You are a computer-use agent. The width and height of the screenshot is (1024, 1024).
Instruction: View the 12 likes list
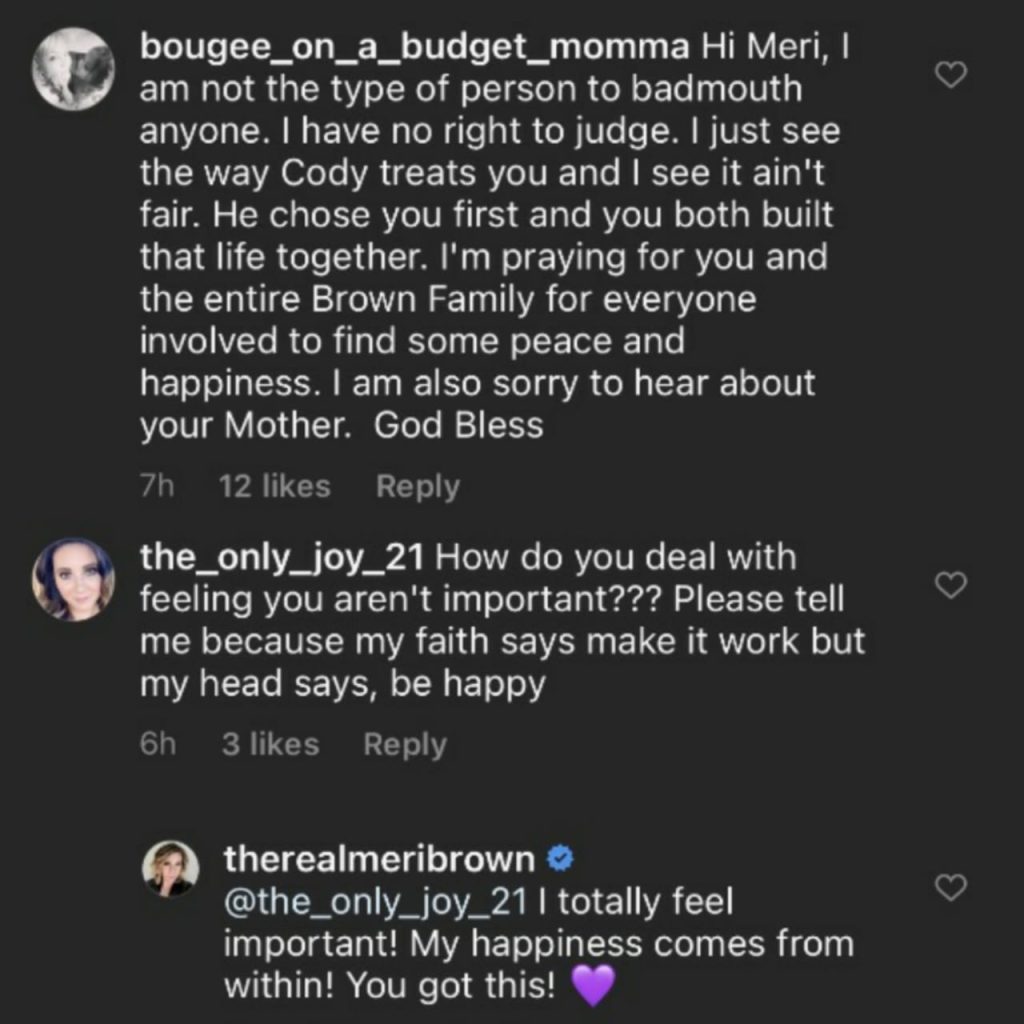click(274, 487)
